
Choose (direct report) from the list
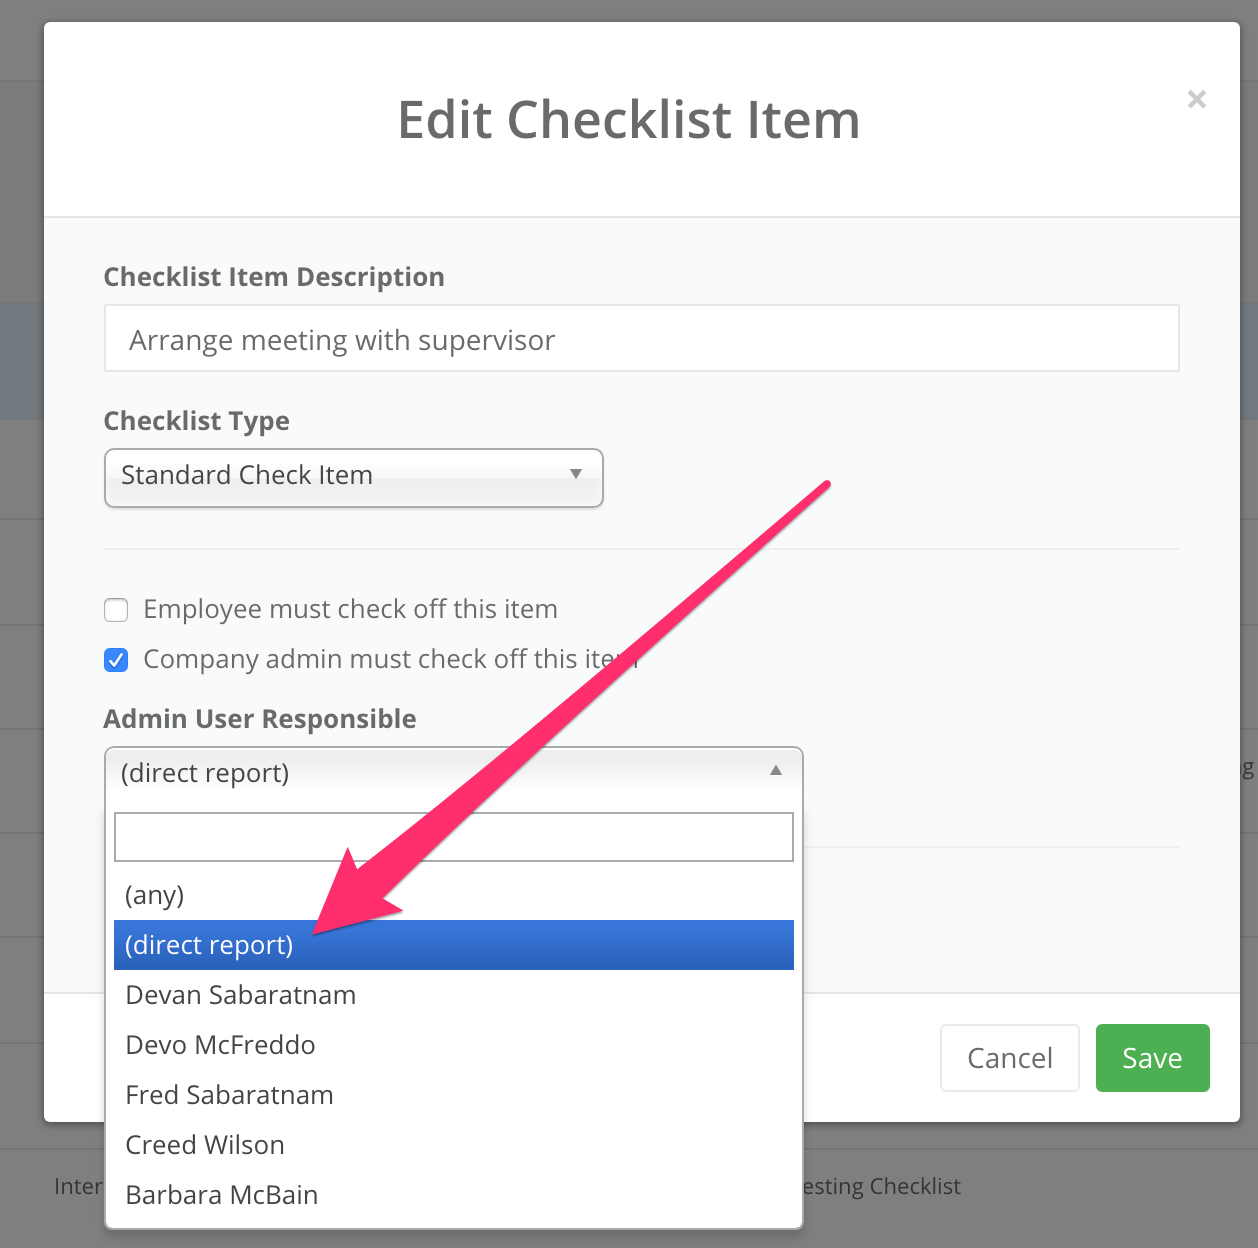(454, 945)
